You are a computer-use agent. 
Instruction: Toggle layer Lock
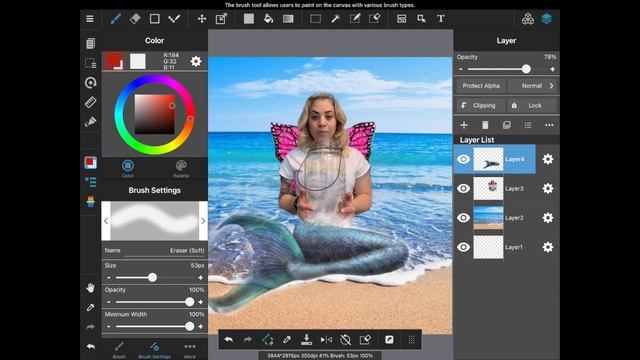click(x=532, y=105)
